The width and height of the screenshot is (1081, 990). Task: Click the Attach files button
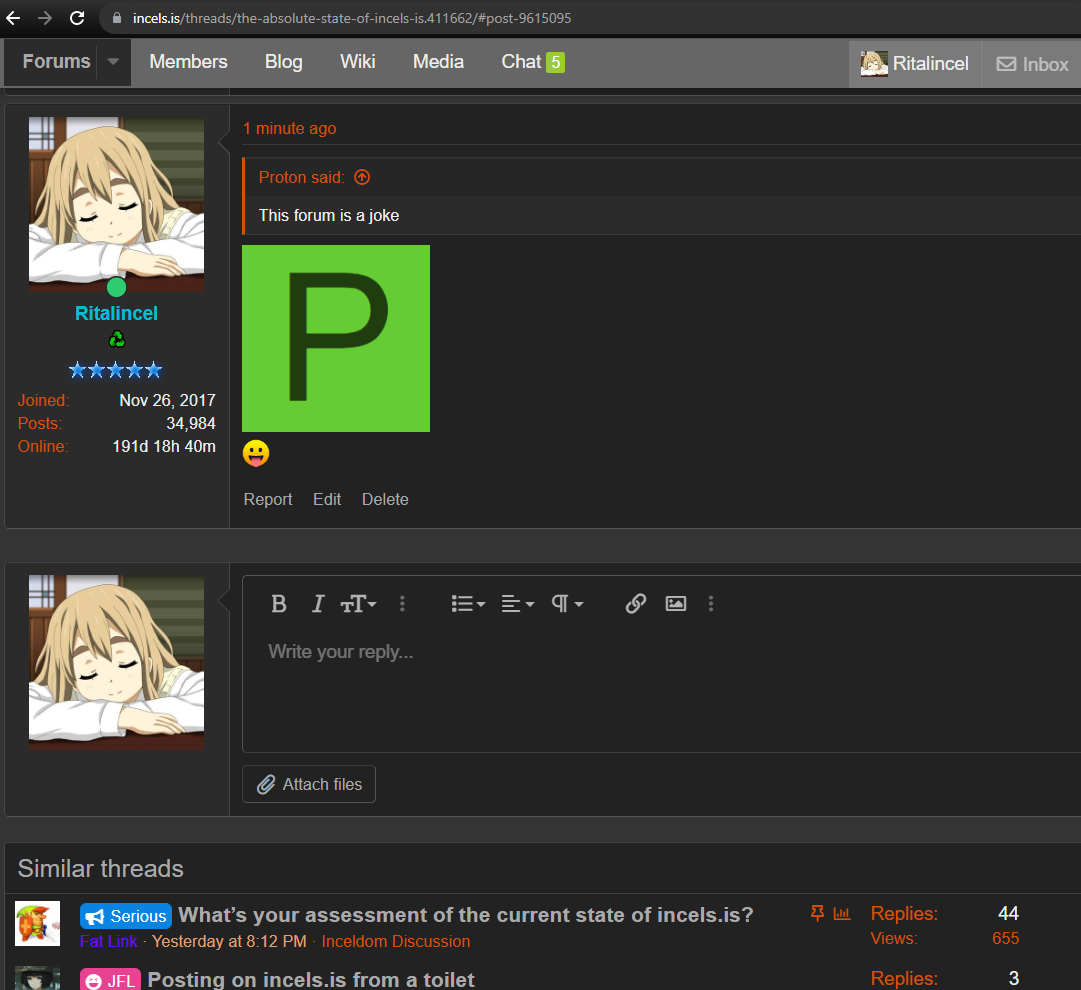tap(309, 784)
